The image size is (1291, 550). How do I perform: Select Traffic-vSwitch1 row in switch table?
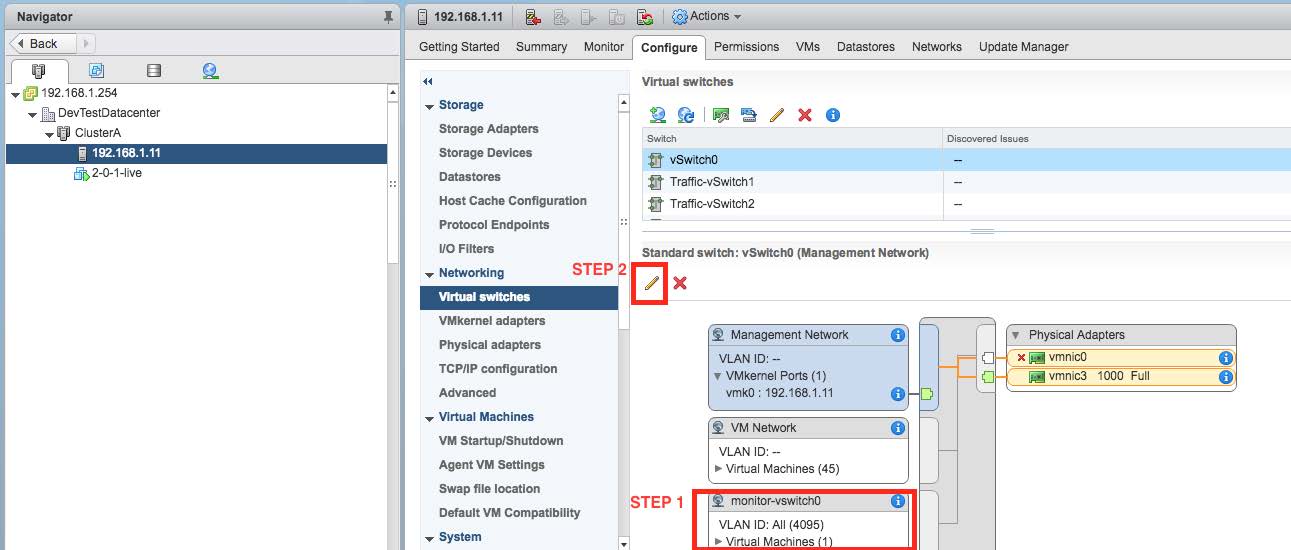pyautogui.click(x=711, y=182)
